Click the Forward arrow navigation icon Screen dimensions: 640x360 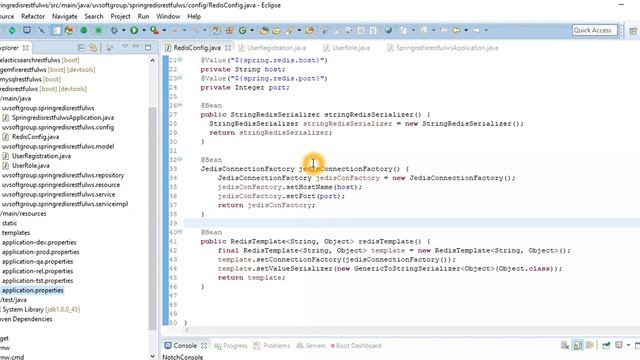coord(476,30)
